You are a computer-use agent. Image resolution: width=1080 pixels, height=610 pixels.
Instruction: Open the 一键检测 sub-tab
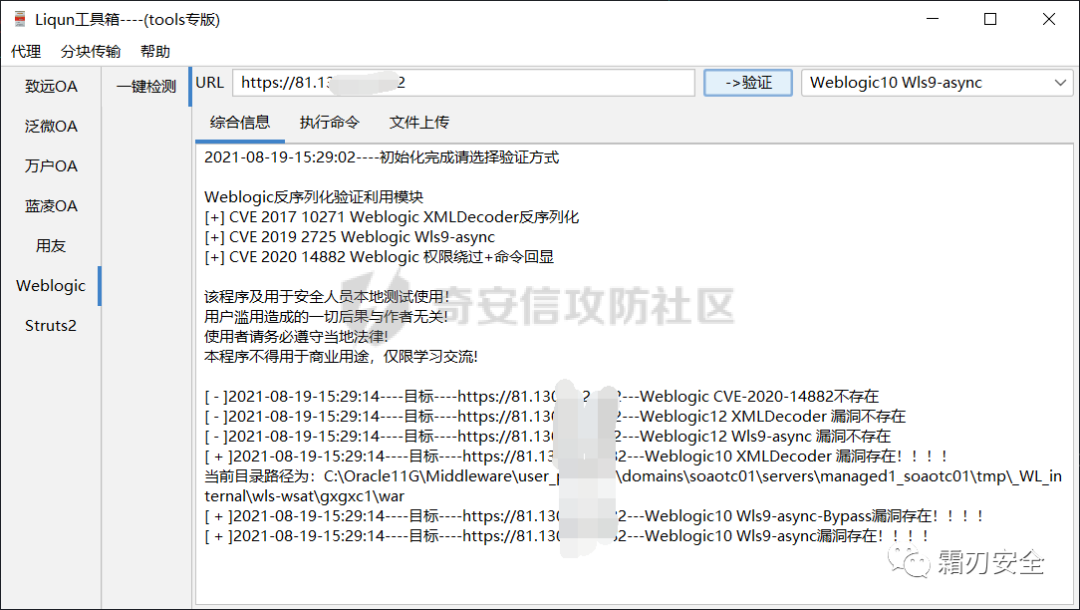[146, 87]
